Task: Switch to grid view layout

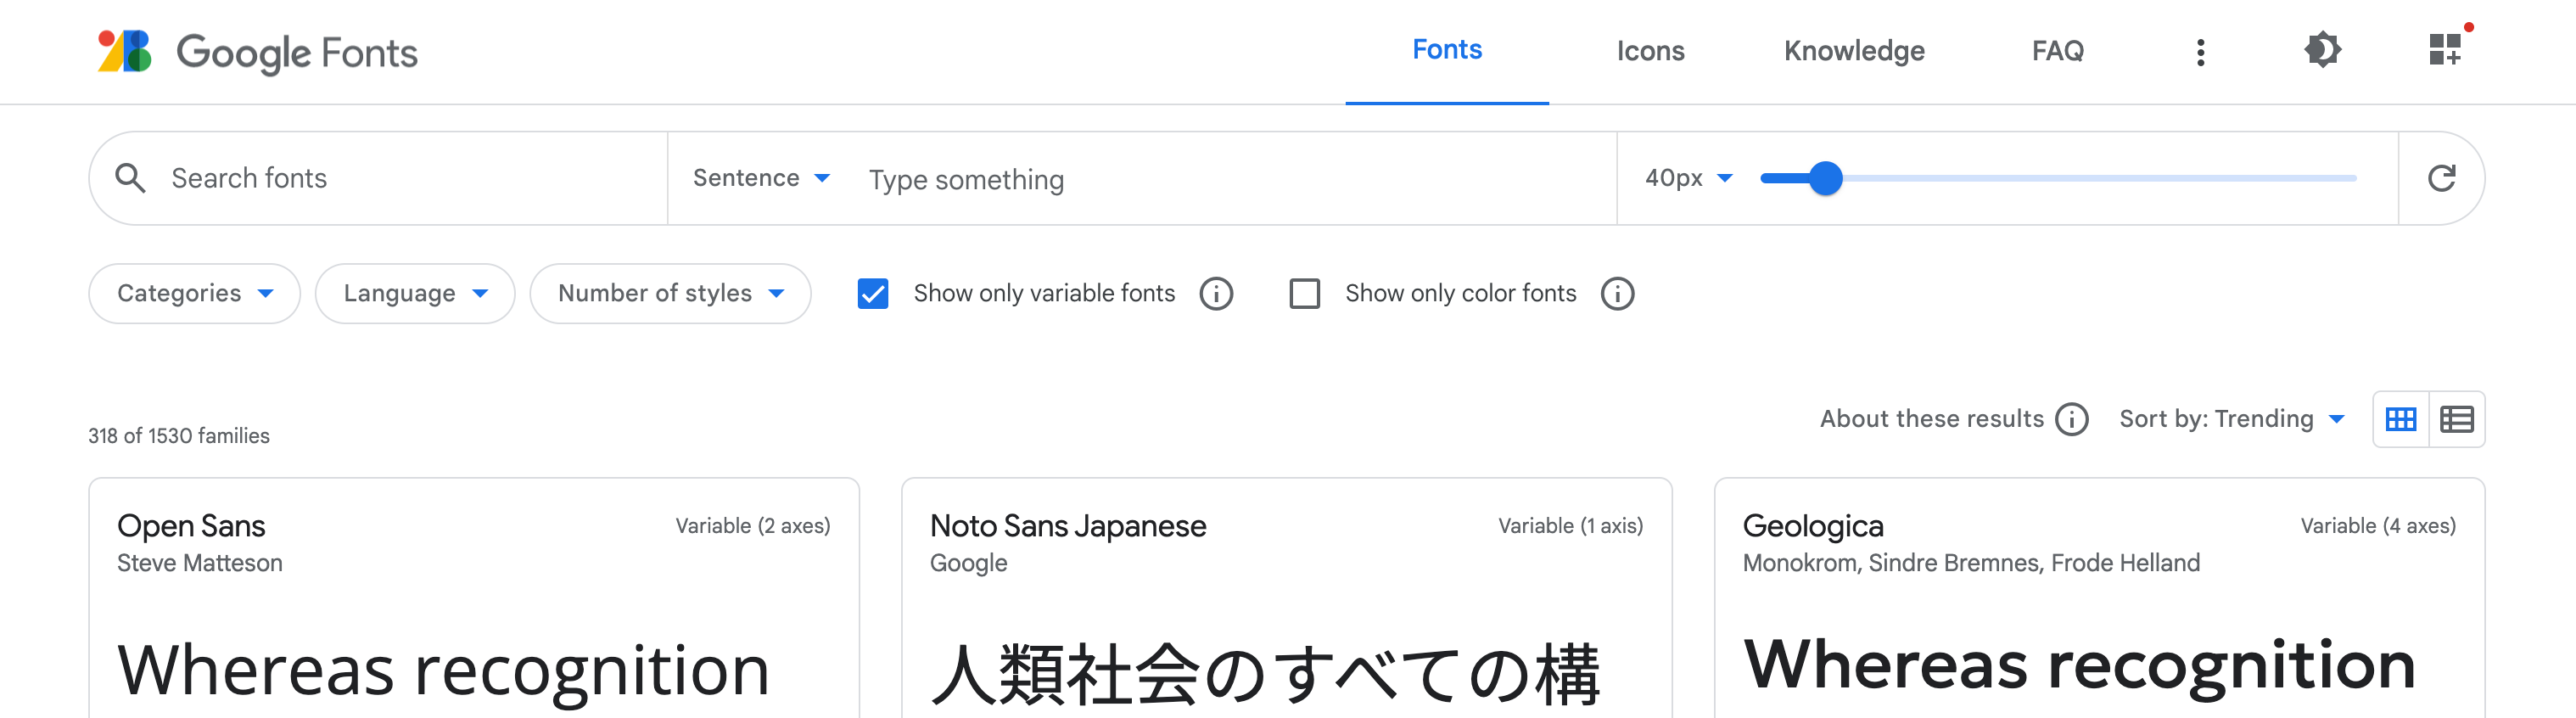Action: [x=2400, y=419]
